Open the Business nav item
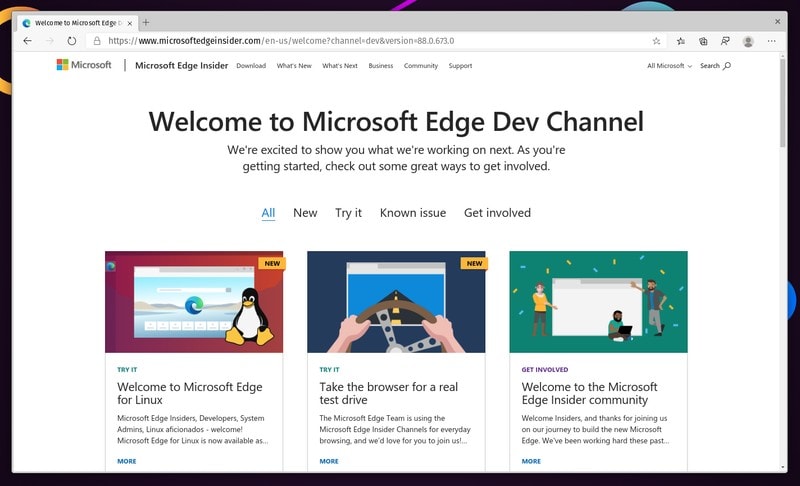The height and width of the screenshot is (486, 800). pyautogui.click(x=381, y=66)
